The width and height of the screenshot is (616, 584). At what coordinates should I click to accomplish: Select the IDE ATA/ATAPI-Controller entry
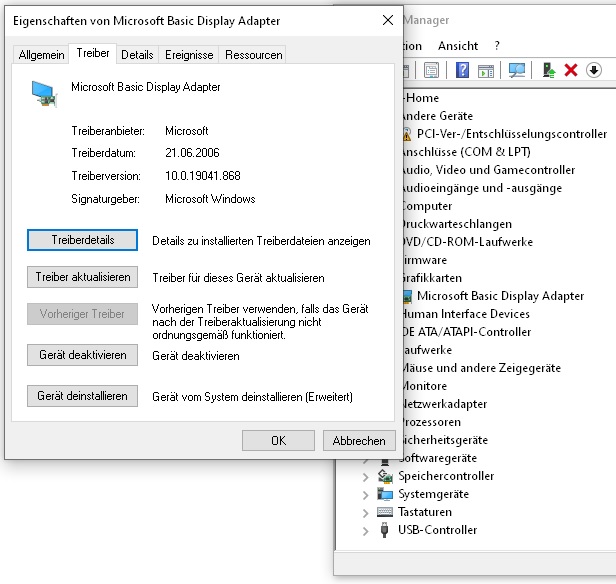coord(467,332)
